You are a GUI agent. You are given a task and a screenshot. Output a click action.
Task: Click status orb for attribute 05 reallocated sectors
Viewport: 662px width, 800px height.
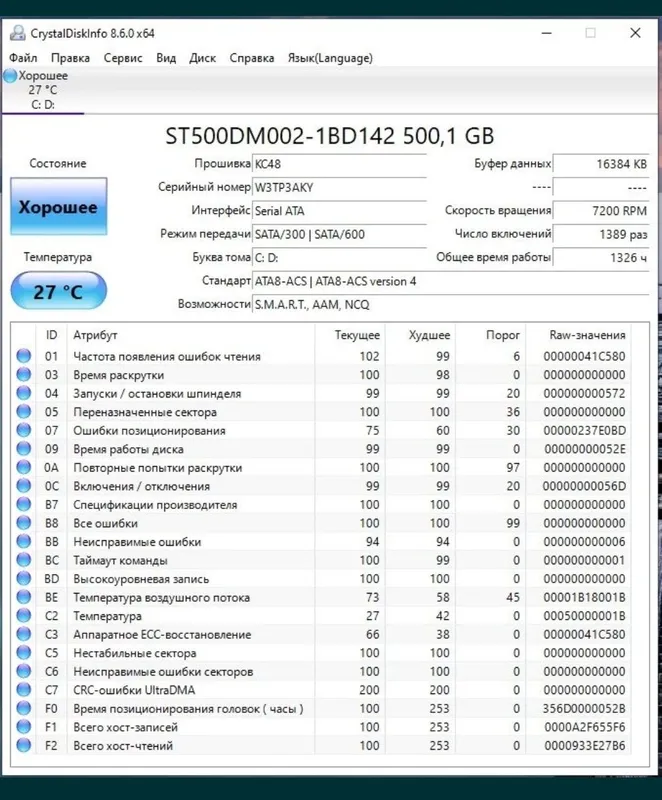pos(23,411)
